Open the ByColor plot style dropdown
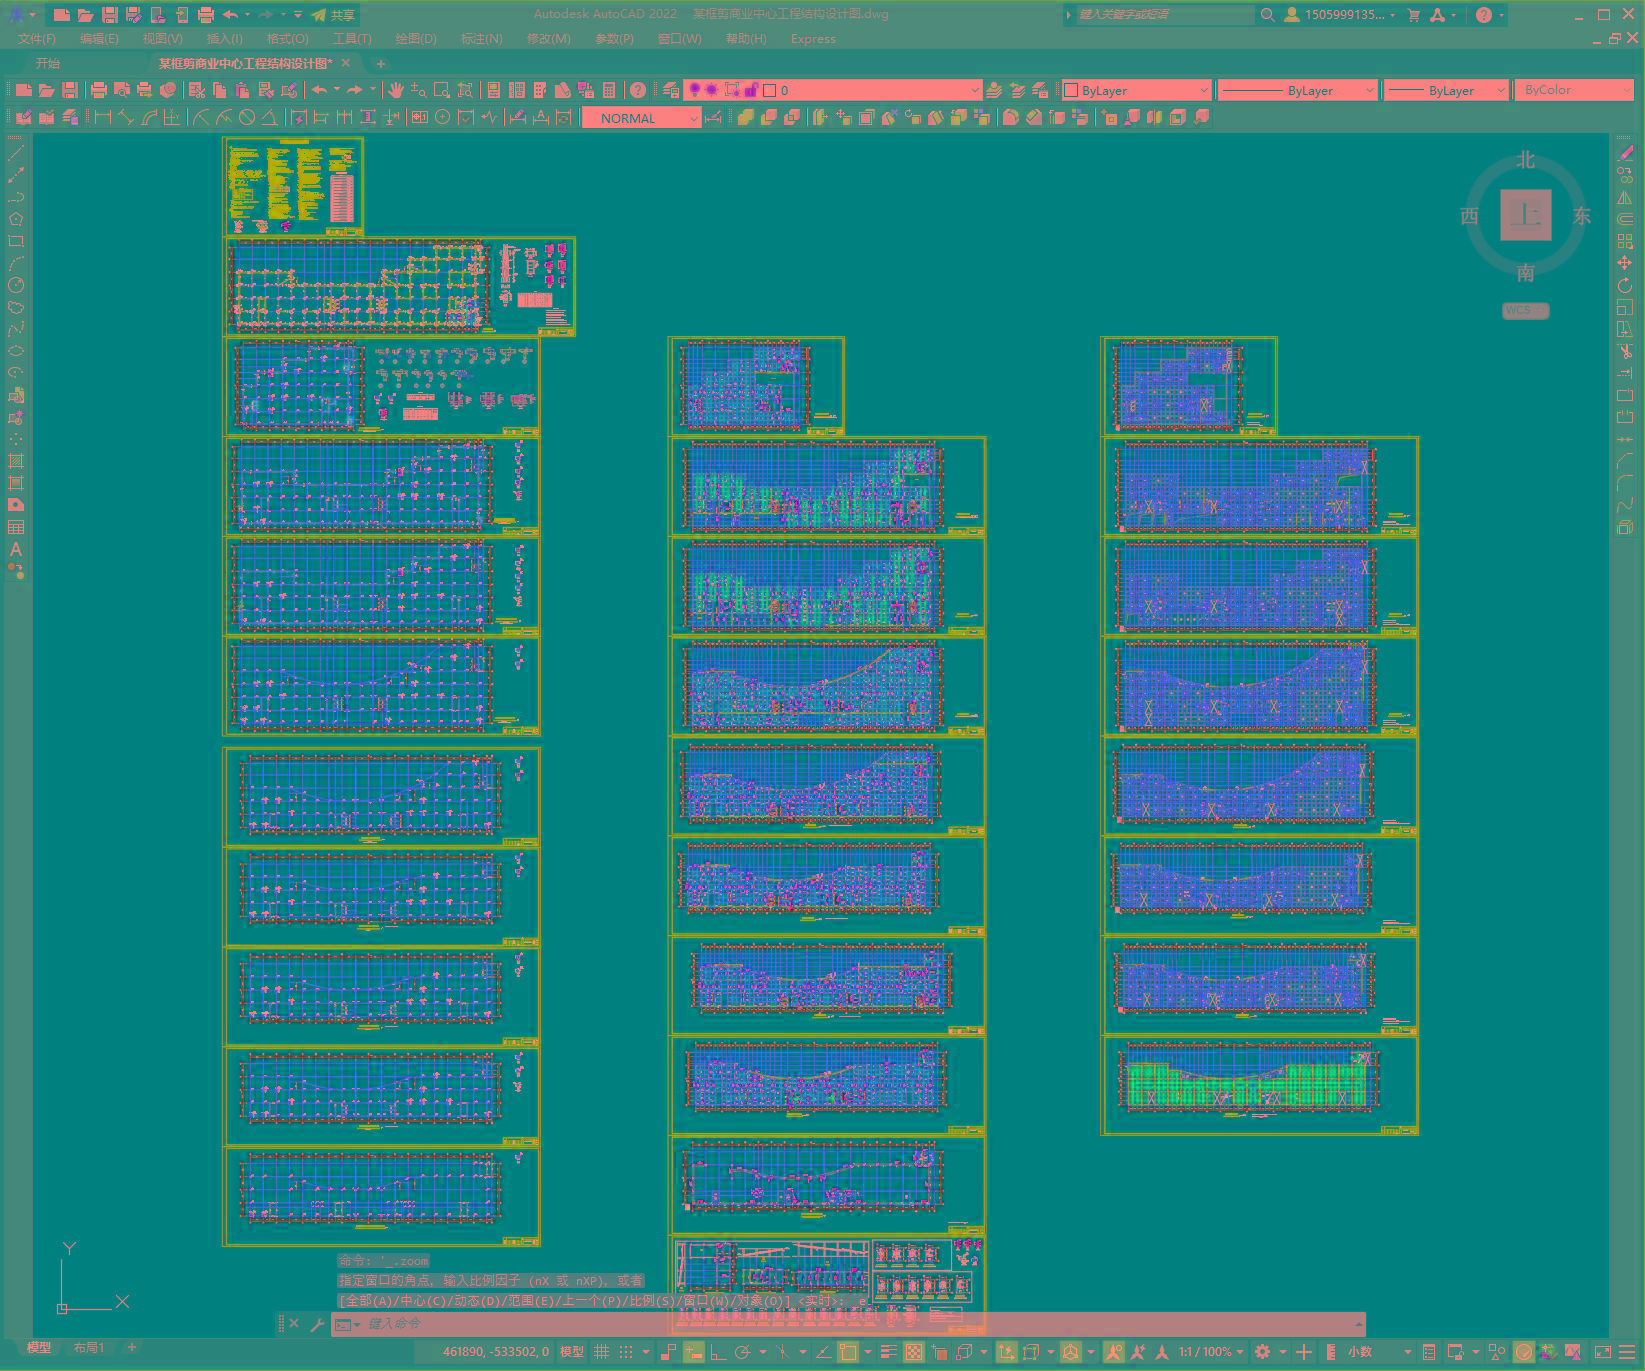This screenshot has height=1371, width=1645. pyautogui.click(x=1574, y=90)
